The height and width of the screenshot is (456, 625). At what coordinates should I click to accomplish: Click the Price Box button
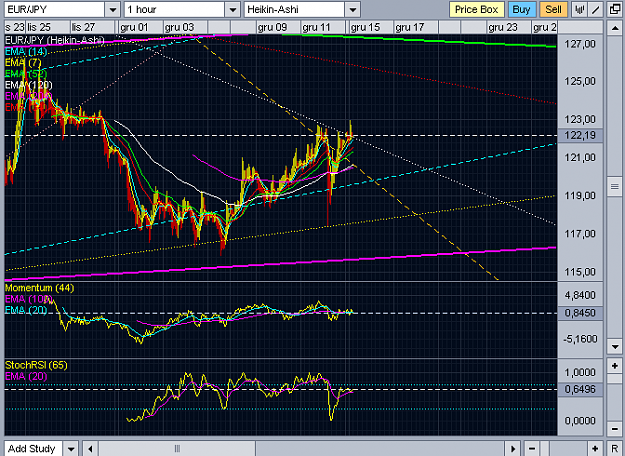pyautogui.click(x=477, y=10)
